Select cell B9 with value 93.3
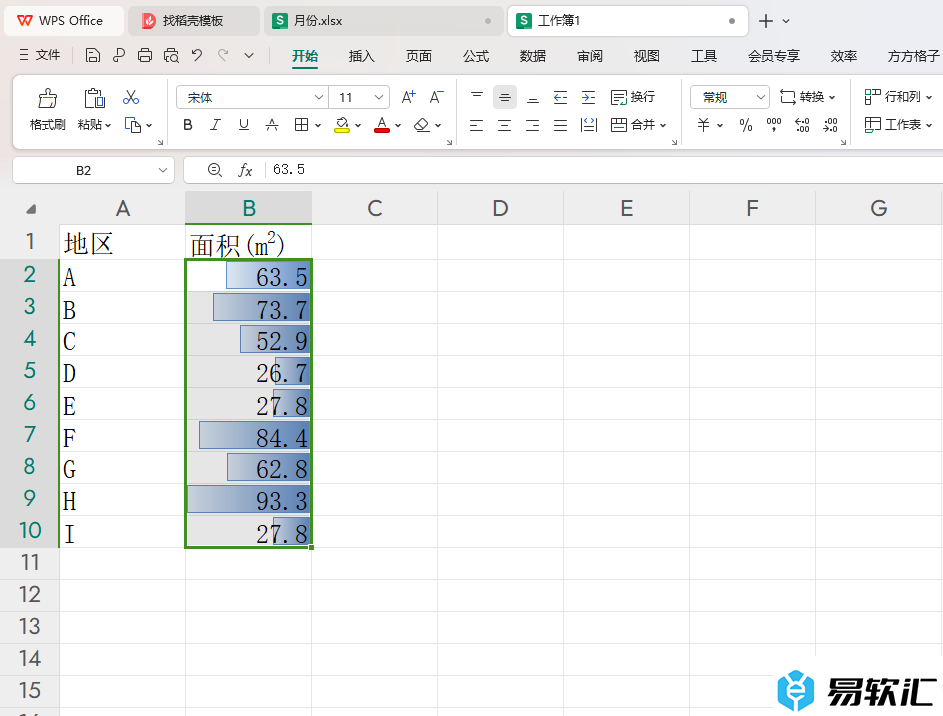 tap(248, 500)
